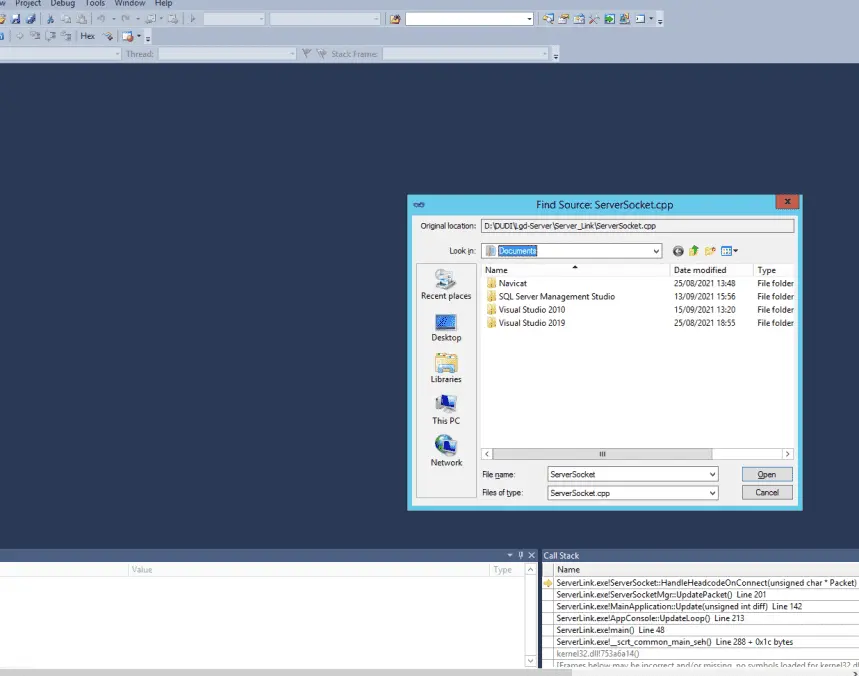Go back to last folder visited in dialog
Image resolution: width=859 pixels, height=676 pixels.
tap(678, 251)
